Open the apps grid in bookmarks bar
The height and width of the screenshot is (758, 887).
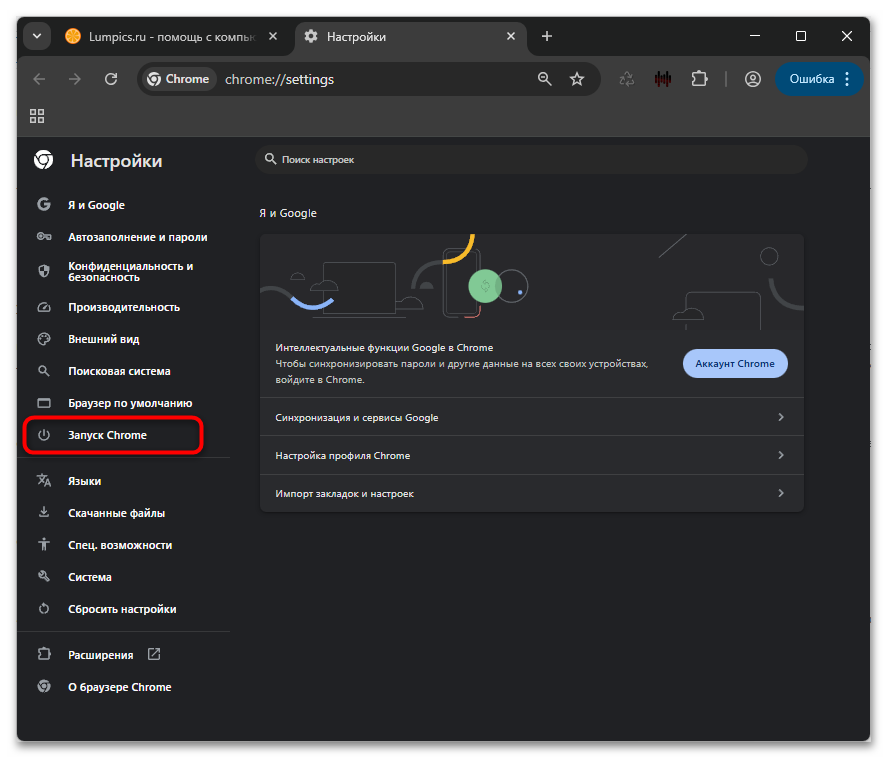37,116
